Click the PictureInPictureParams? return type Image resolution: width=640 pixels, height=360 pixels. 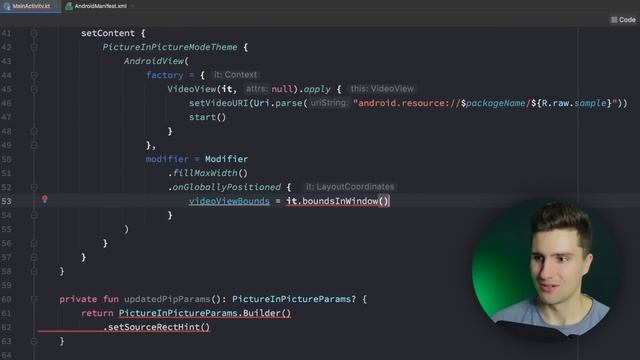[294, 299]
